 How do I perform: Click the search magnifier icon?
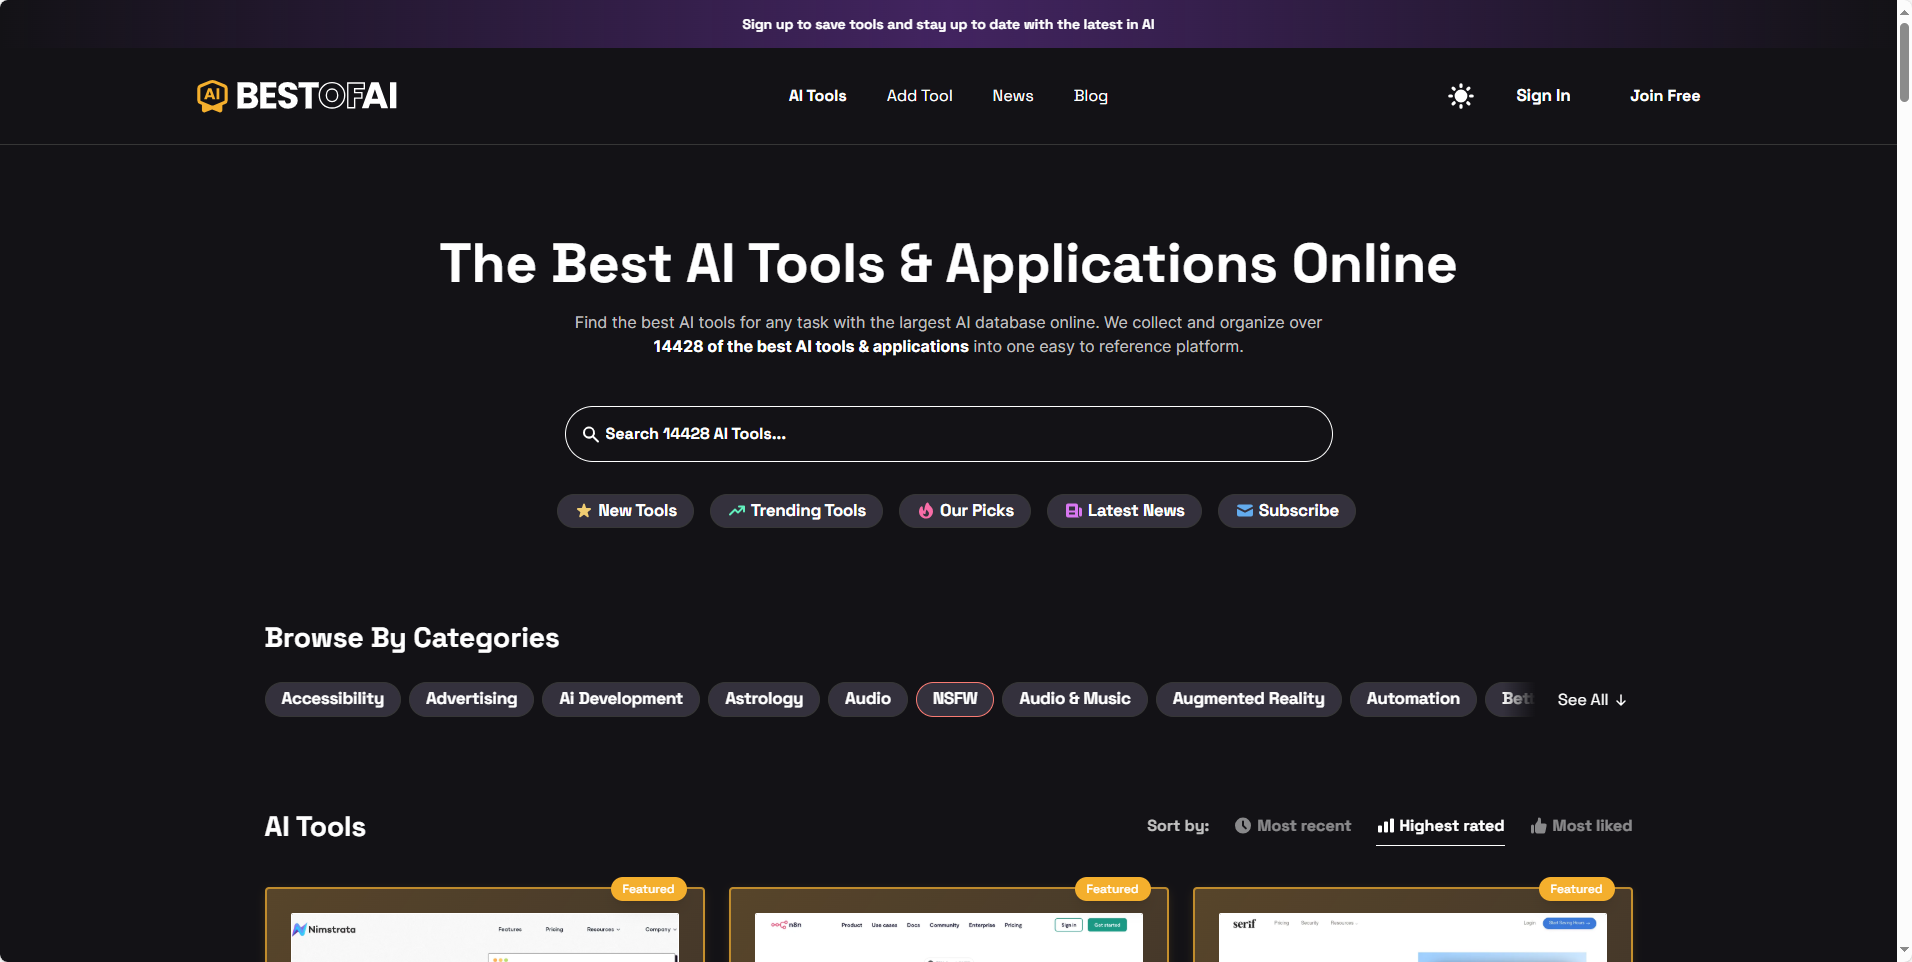coord(591,434)
